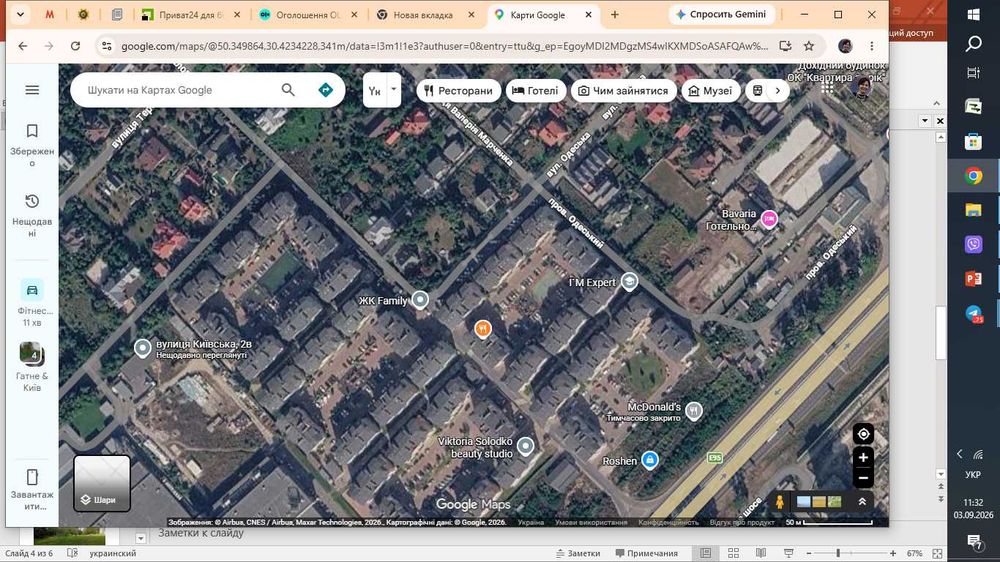
Task: Filter by Ресторани category chip
Action: pyautogui.click(x=458, y=91)
